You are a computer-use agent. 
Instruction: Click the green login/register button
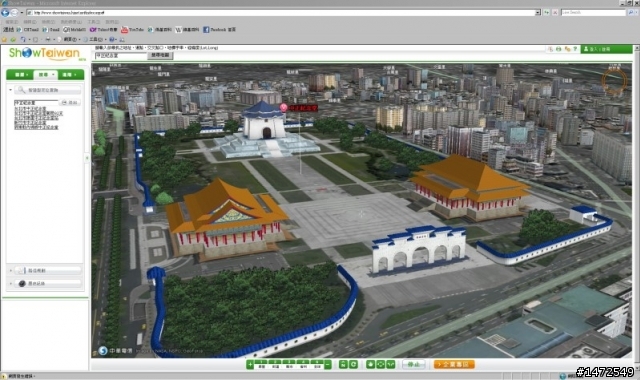click(x=606, y=49)
